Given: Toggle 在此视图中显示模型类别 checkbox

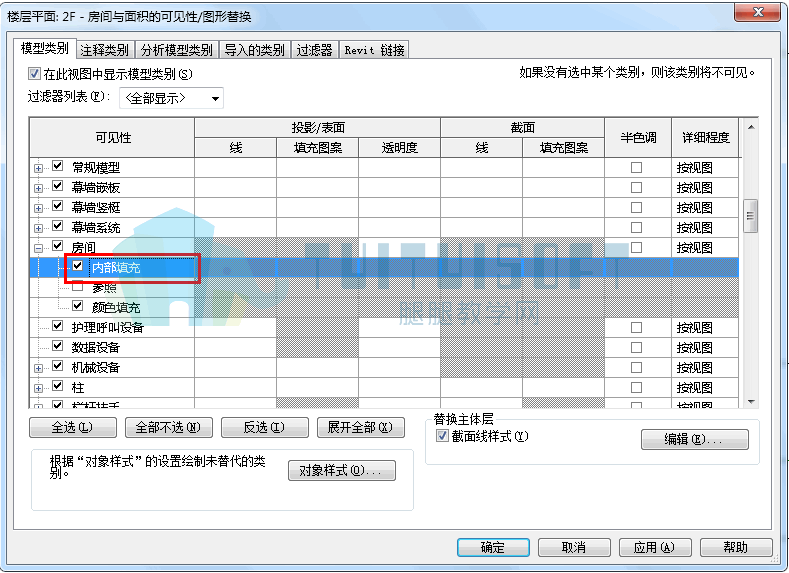Looking at the screenshot, I should tap(34, 74).
